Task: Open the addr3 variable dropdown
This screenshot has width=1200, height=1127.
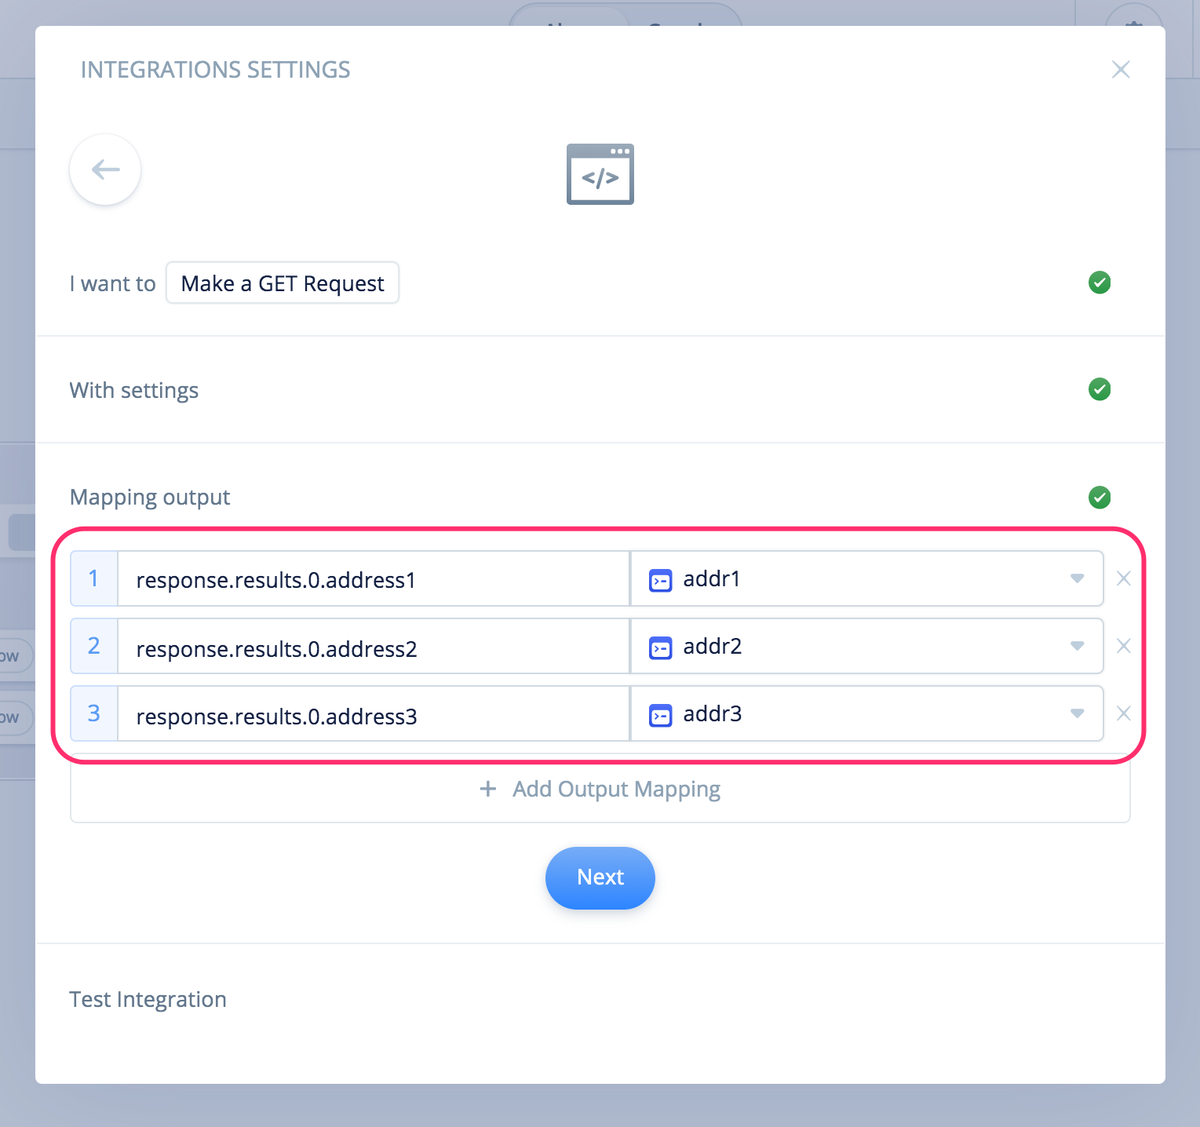Action: tap(867, 713)
